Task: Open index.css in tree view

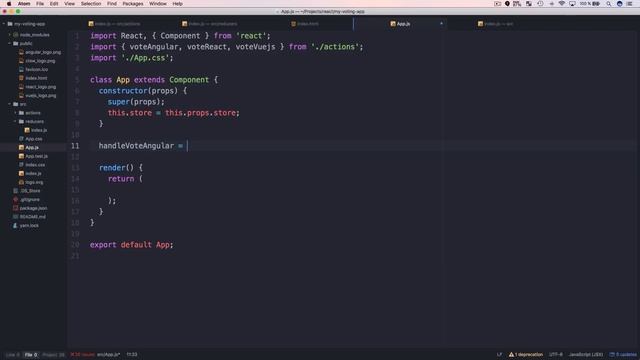Action: coord(35,165)
